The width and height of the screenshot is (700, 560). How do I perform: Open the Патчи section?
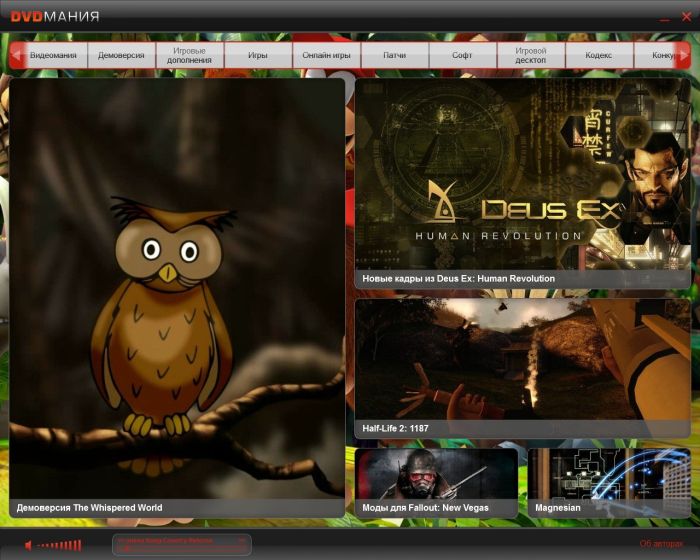click(x=394, y=55)
